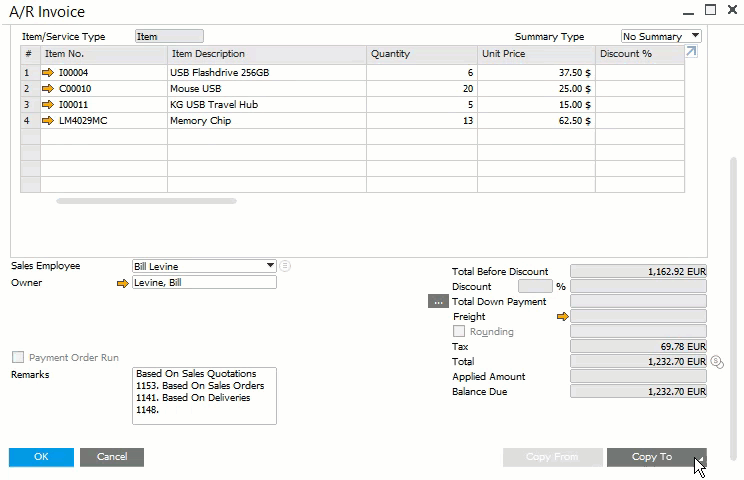Click the Discount percent input field
744x480 pixels.
pyautogui.click(x=535, y=286)
